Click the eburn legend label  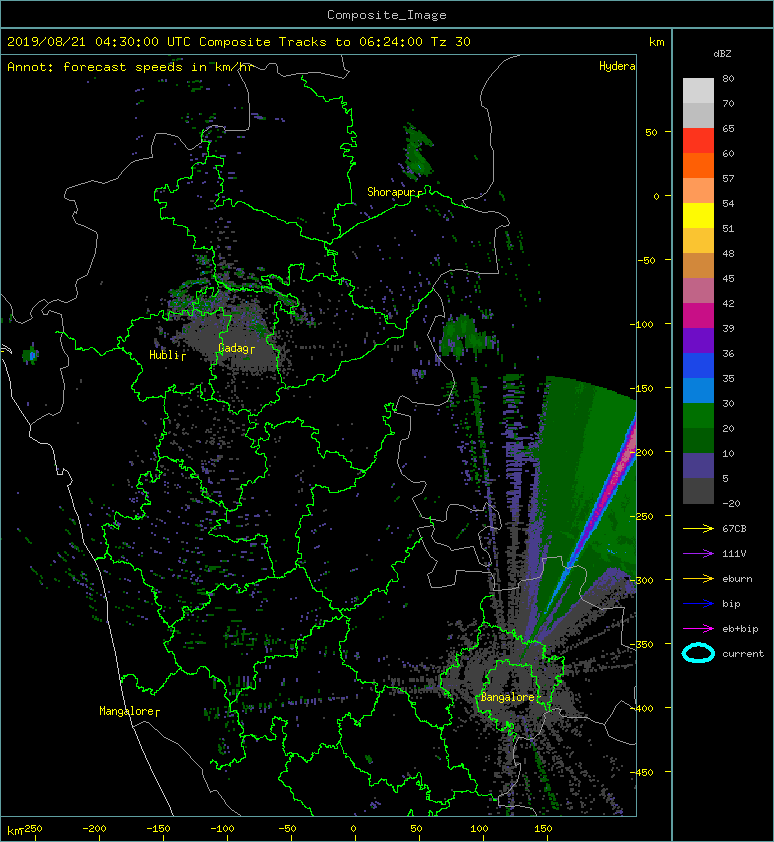pyautogui.click(x=737, y=579)
